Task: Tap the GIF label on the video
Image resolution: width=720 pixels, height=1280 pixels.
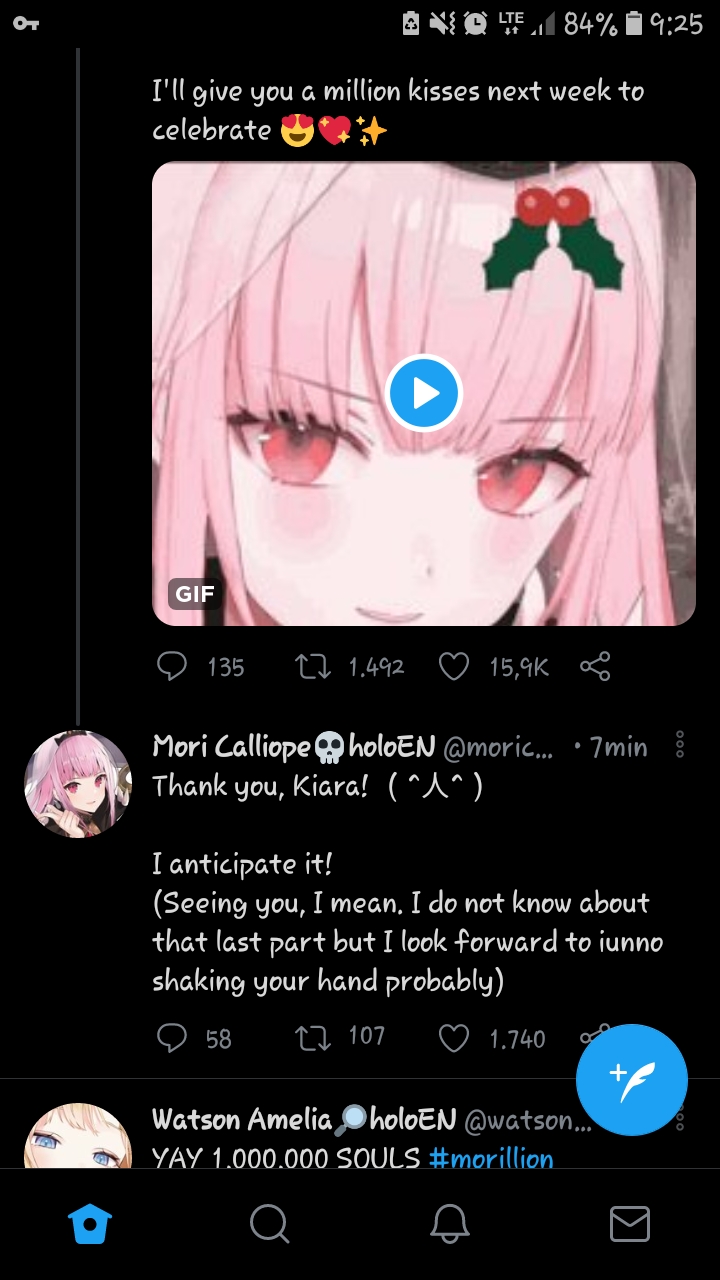Action: click(193, 593)
